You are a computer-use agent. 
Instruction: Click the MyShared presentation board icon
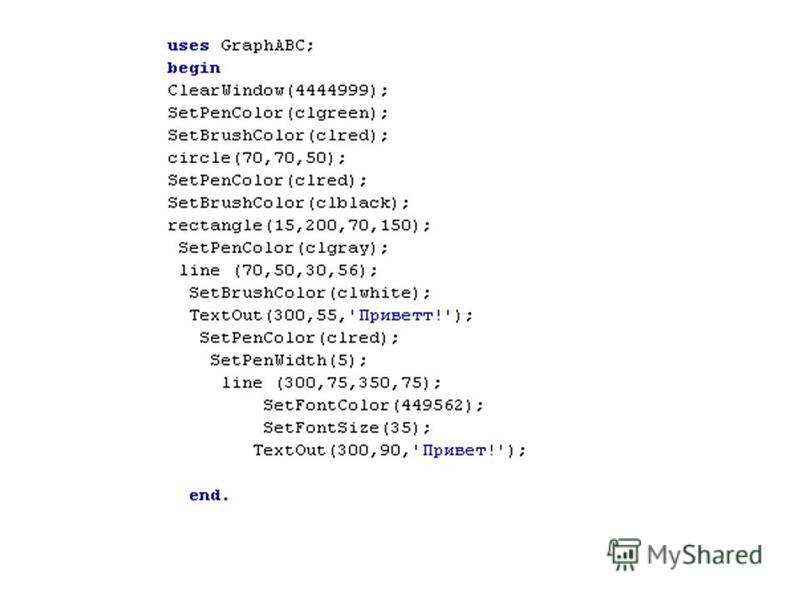click(623, 554)
